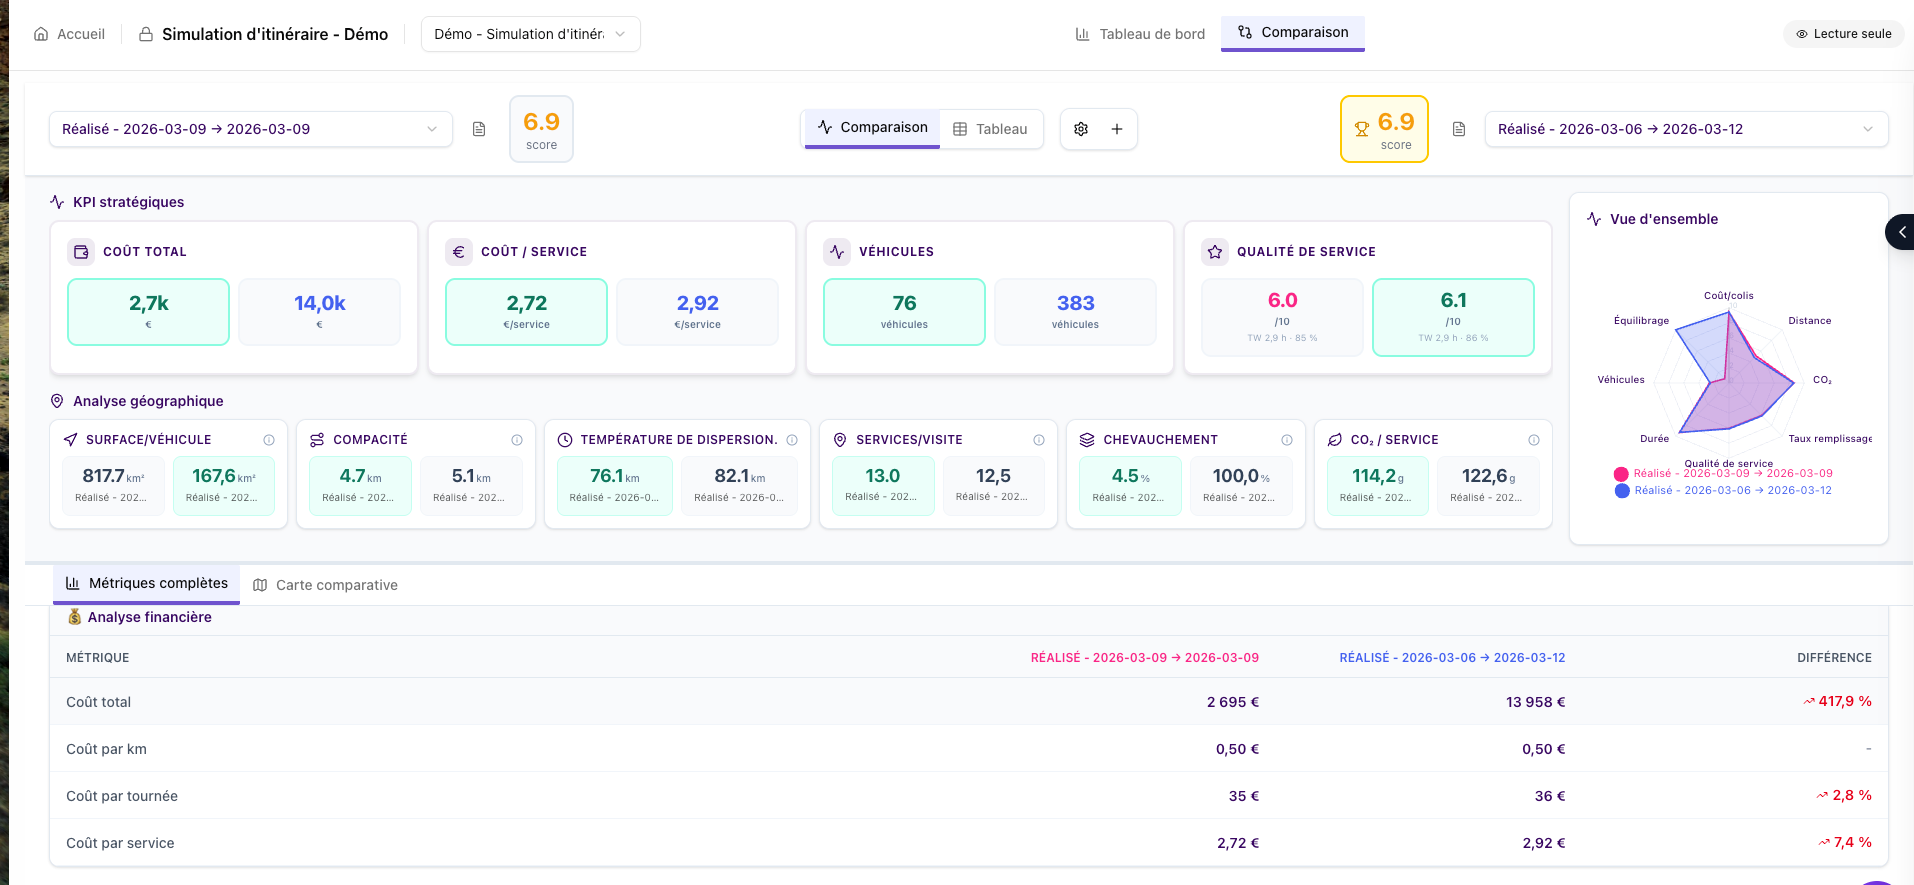Click info icon on Chevauchement card
Screen dimensions: 1914x885
point(1287,440)
